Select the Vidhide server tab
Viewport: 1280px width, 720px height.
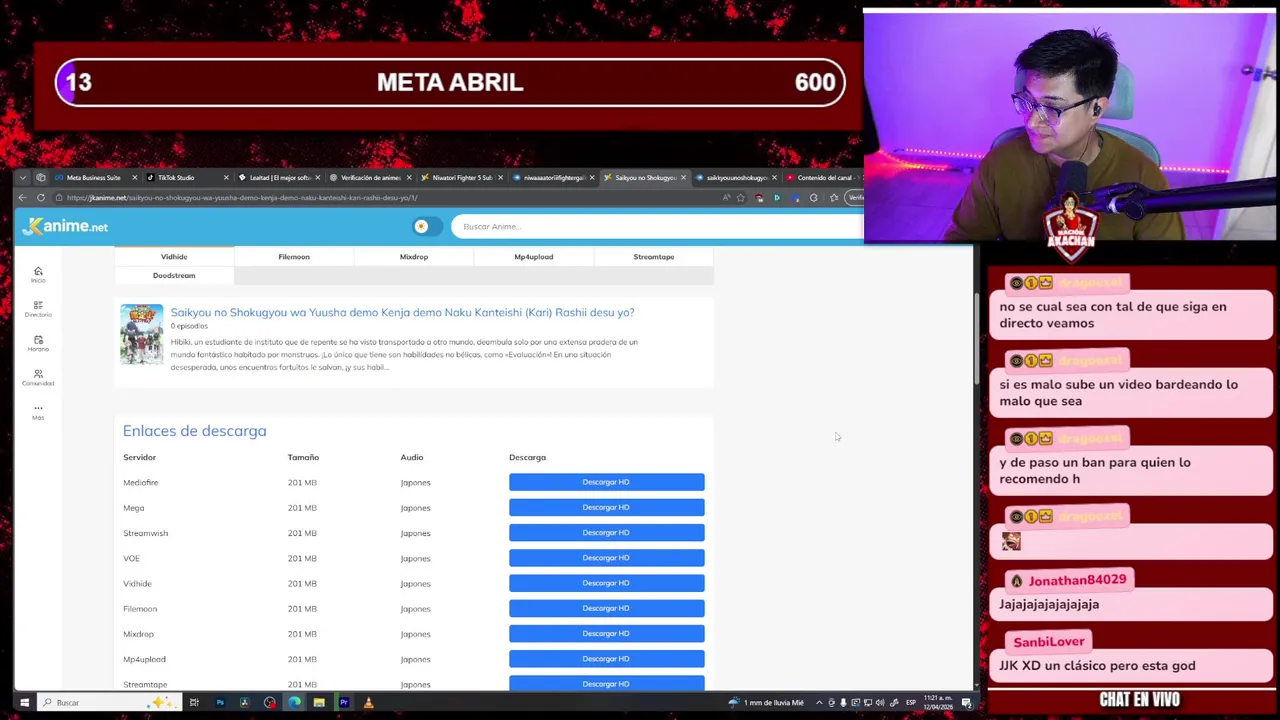coord(174,257)
